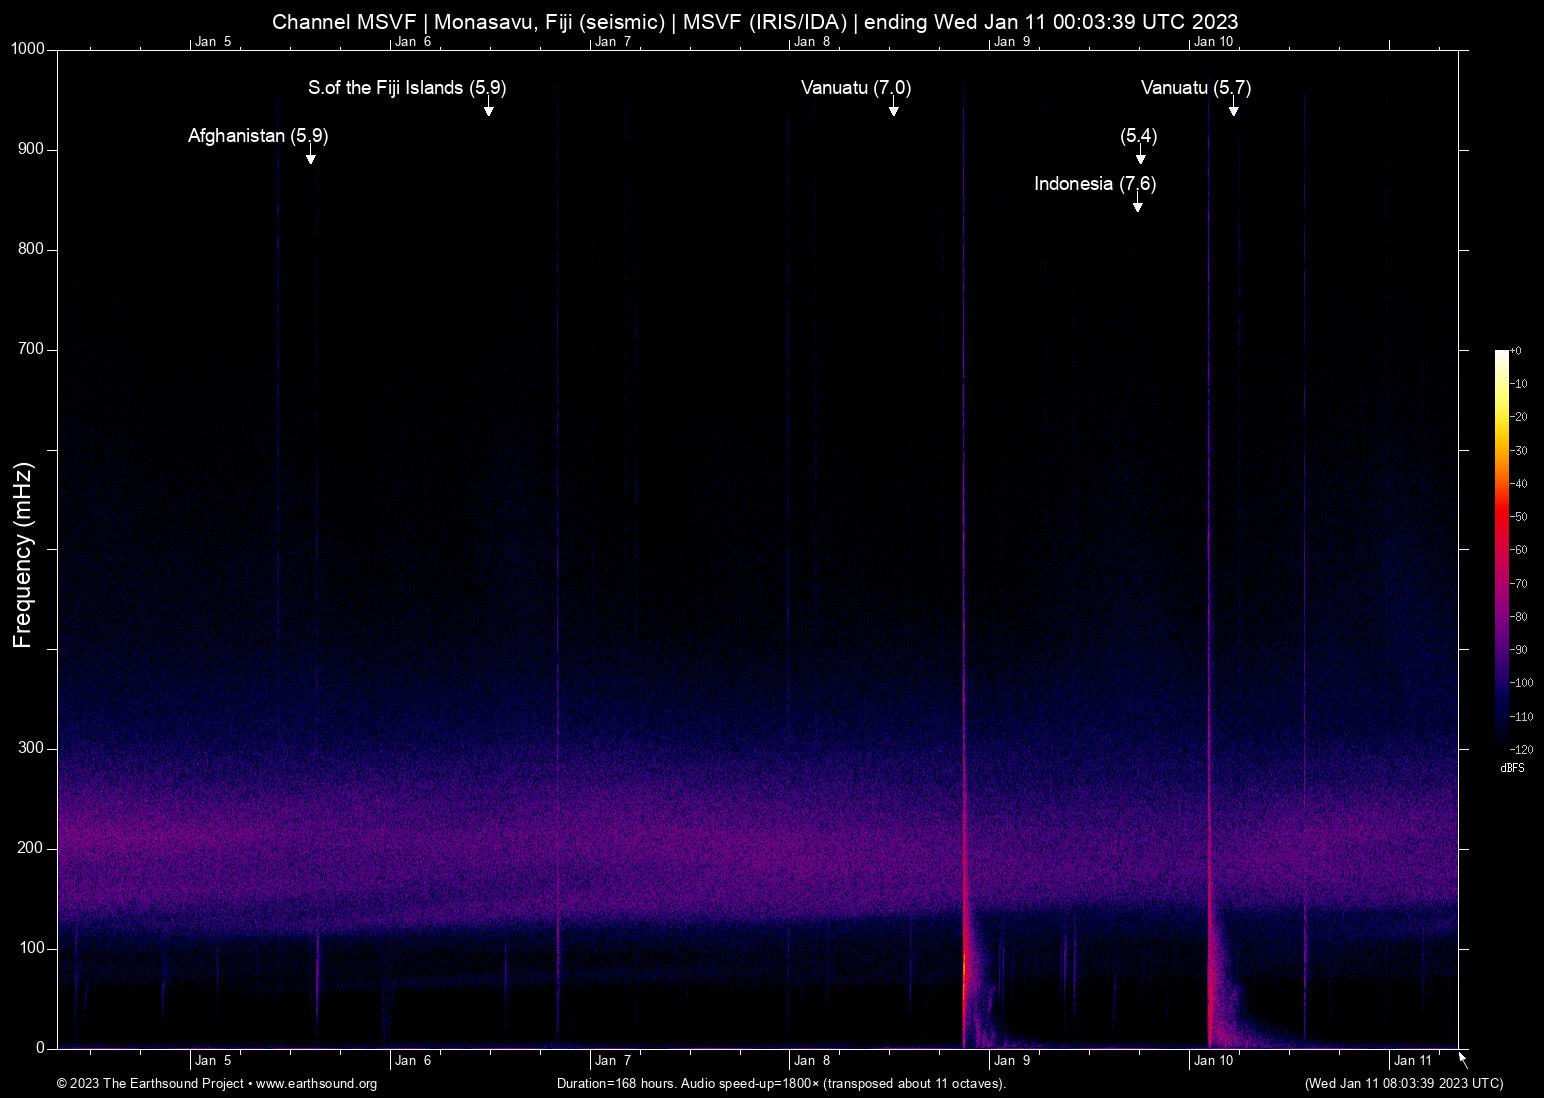Click the Jan 7 top axis label
This screenshot has height=1098, width=1544.
[x=614, y=41]
